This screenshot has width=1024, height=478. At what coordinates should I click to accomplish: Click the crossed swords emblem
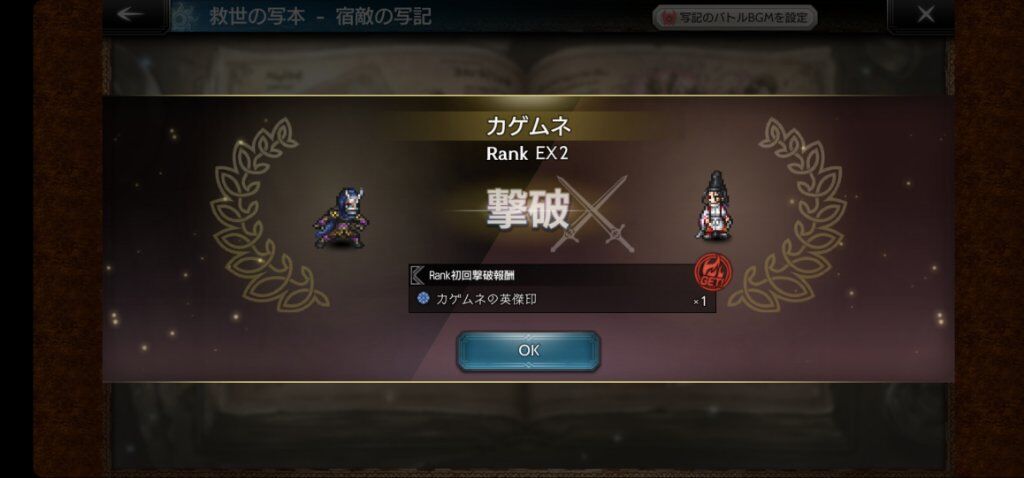591,214
